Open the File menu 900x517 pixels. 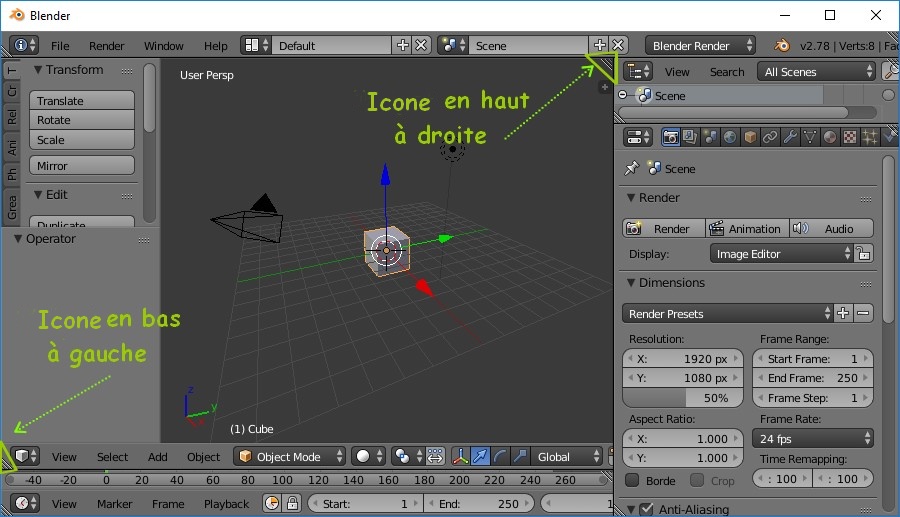coord(60,45)
